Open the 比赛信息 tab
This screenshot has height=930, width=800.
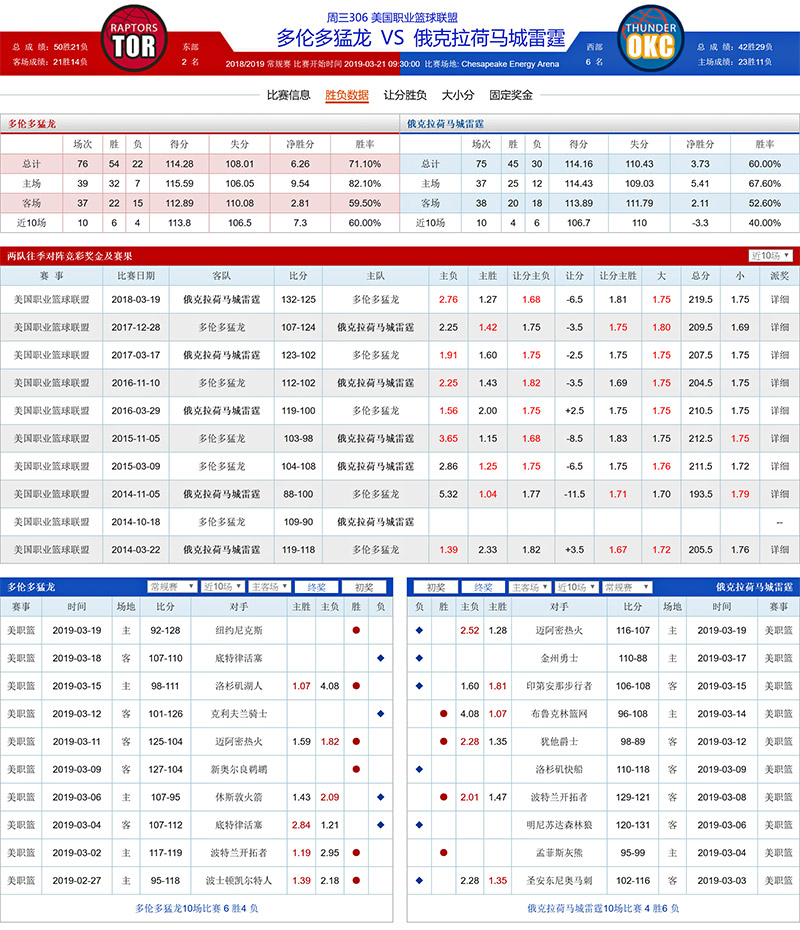288,95
